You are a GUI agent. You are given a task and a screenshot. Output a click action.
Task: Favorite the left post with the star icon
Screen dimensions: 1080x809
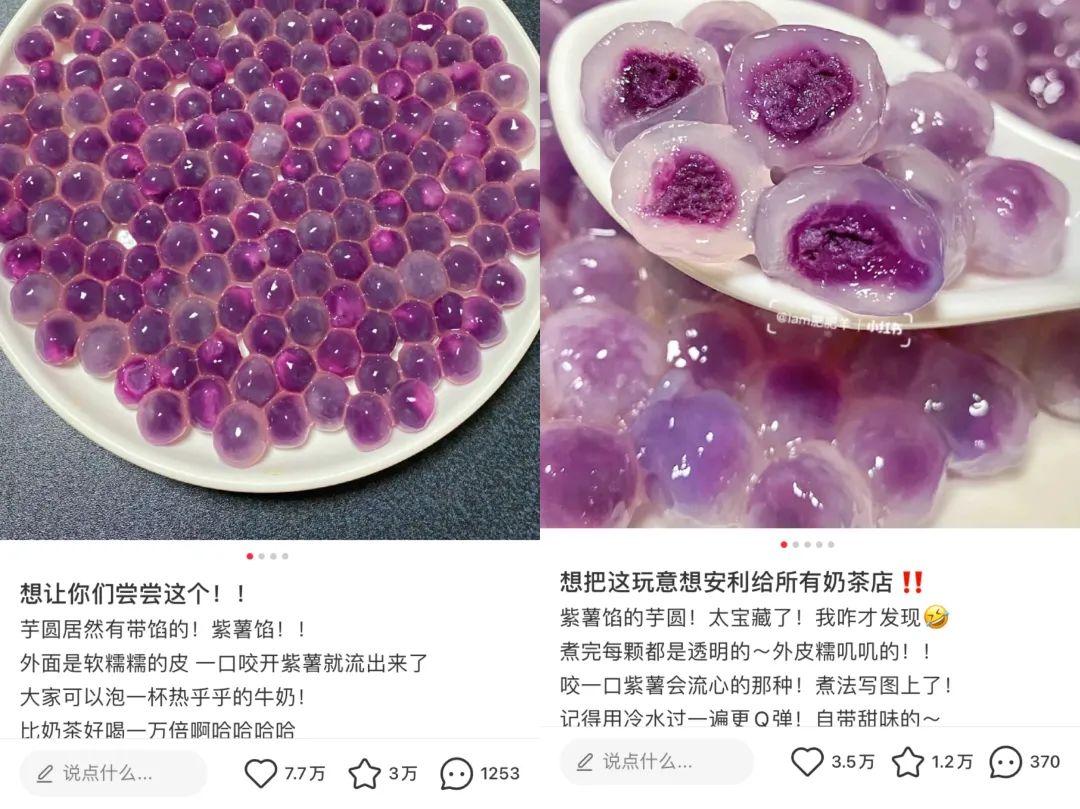[364, 773]
